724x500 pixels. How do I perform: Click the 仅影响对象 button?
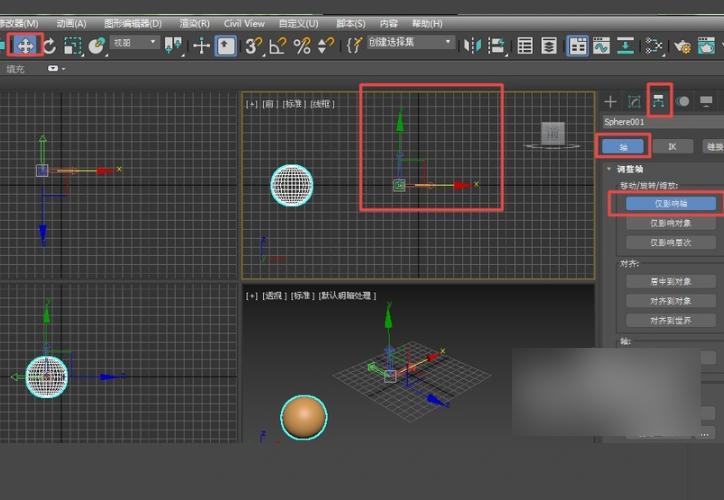tap(671, 223)
